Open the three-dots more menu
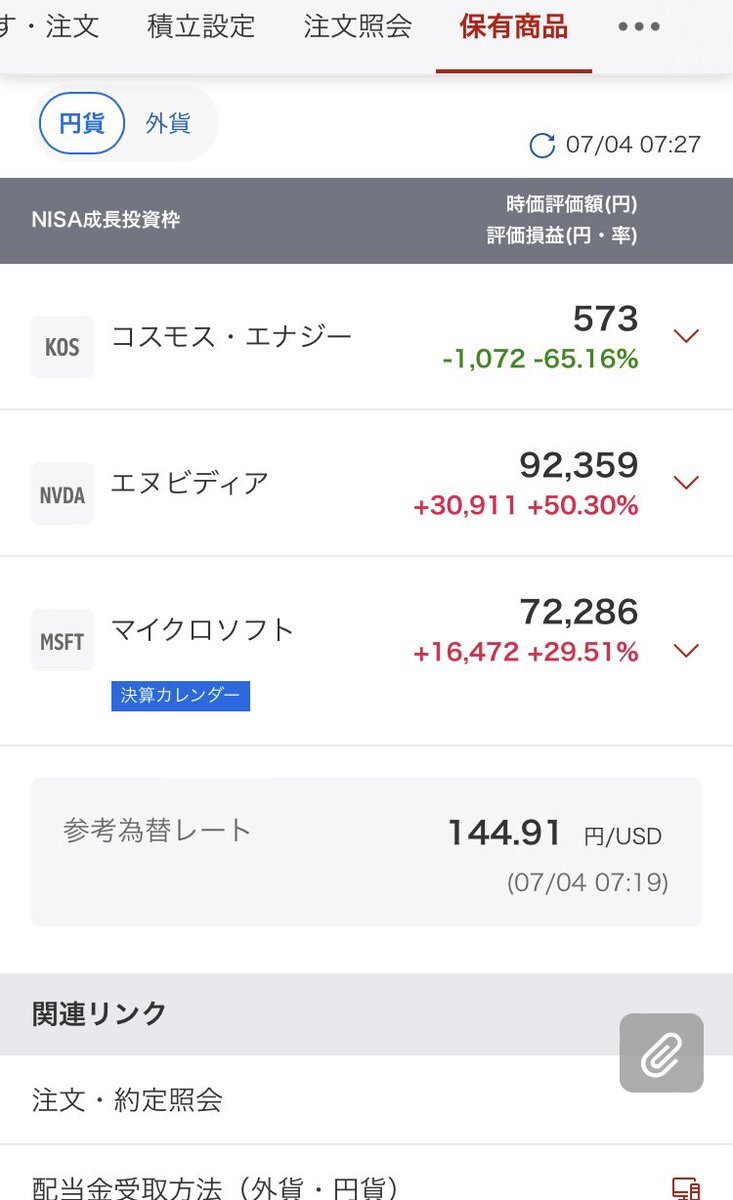 tap(639, 27)
